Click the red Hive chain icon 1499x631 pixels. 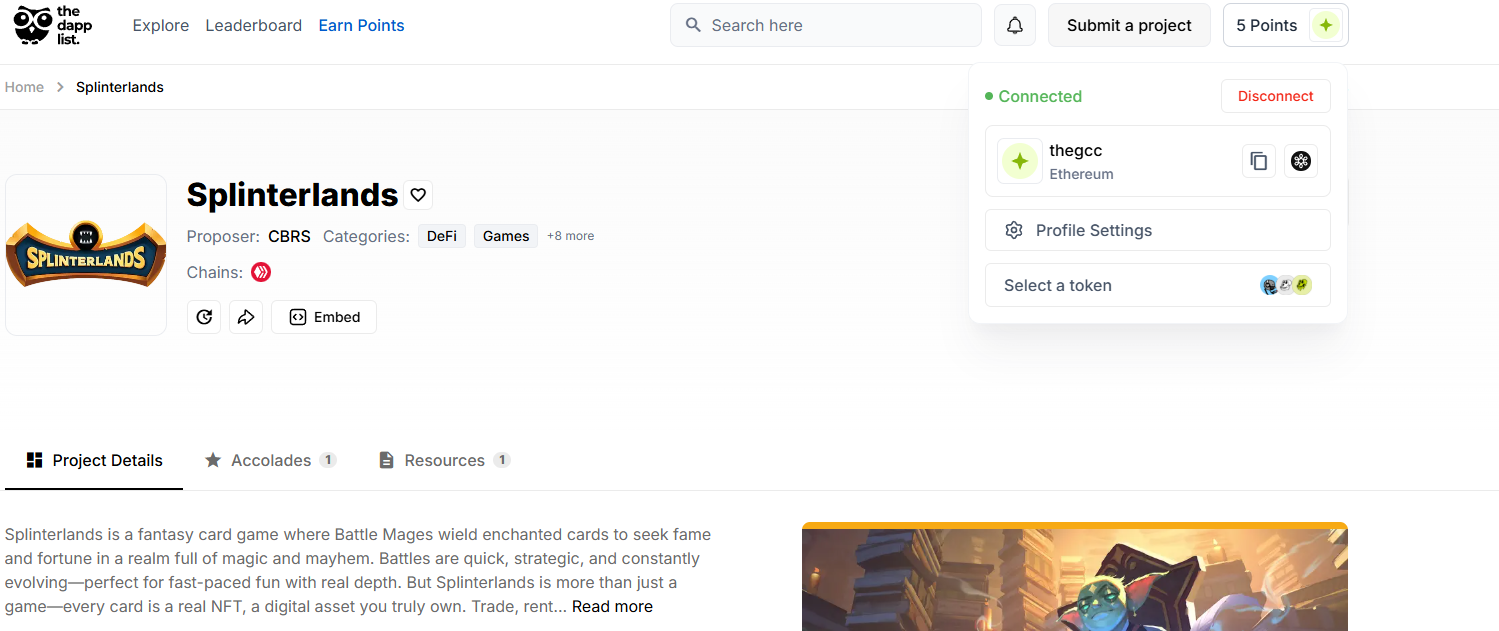click(x=261, y=272)
